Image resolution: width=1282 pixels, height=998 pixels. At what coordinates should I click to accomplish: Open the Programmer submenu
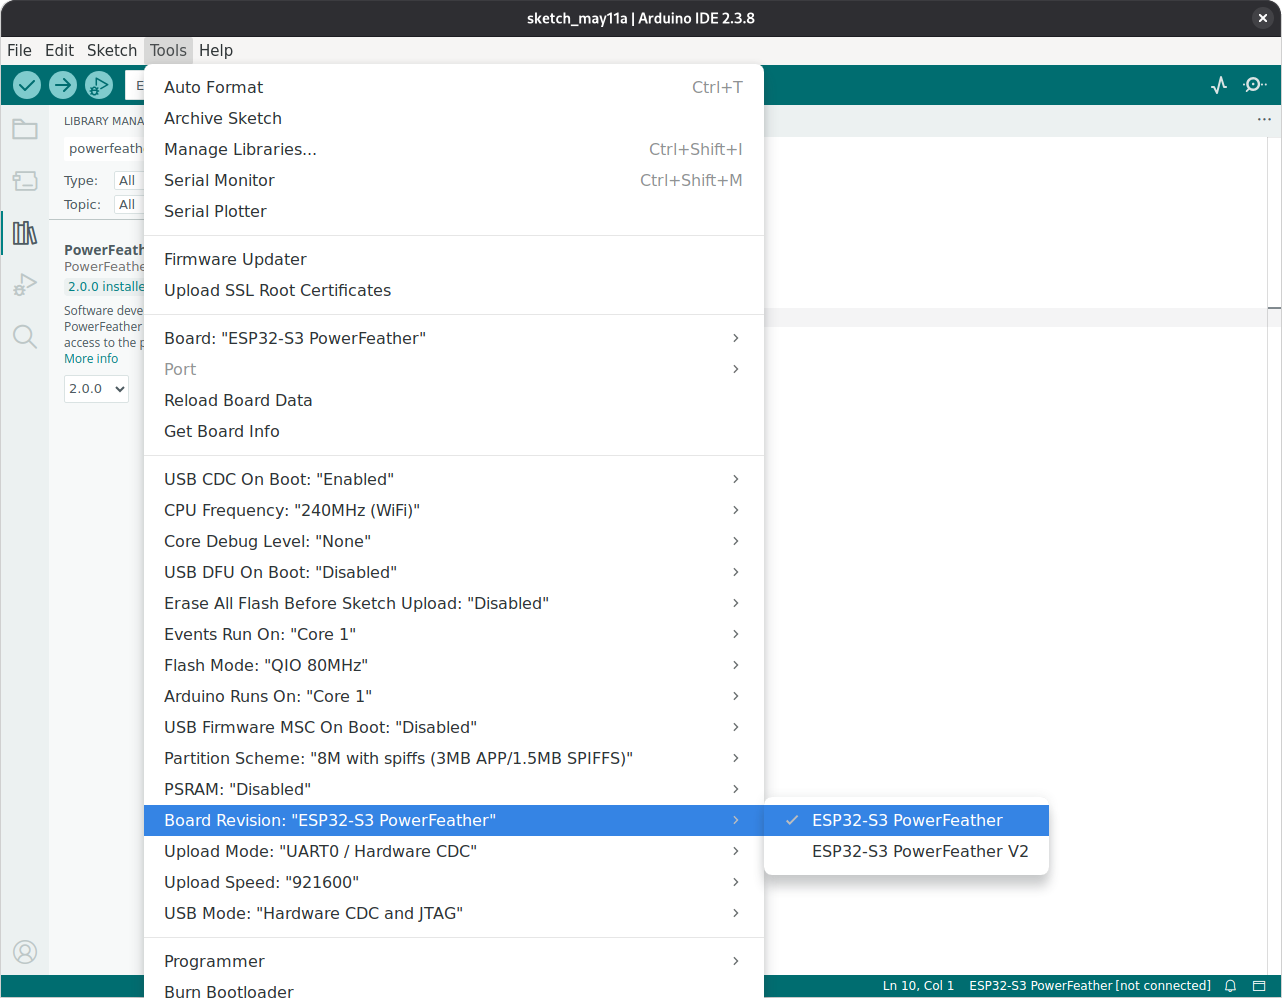pos(454,961)
